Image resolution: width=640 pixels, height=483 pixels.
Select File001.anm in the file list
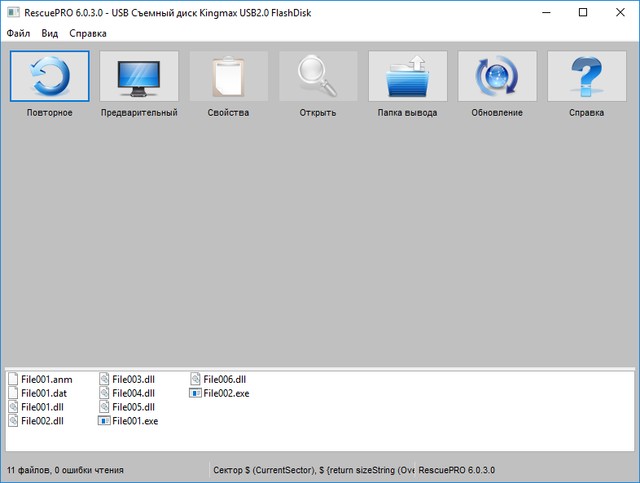point(46,380)
